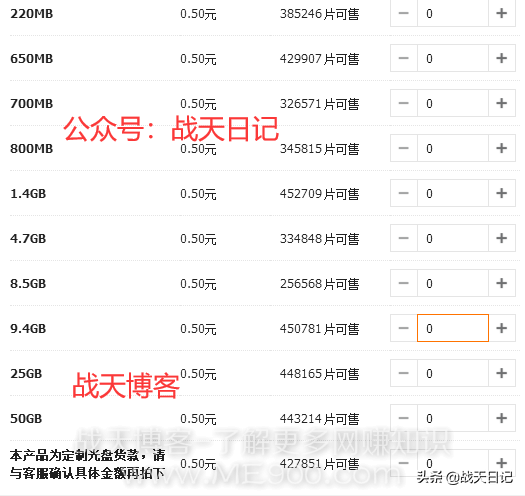Decrease quantity for the 4.7GB disc
Screen dimensions: 525x496
pos(404,238)
